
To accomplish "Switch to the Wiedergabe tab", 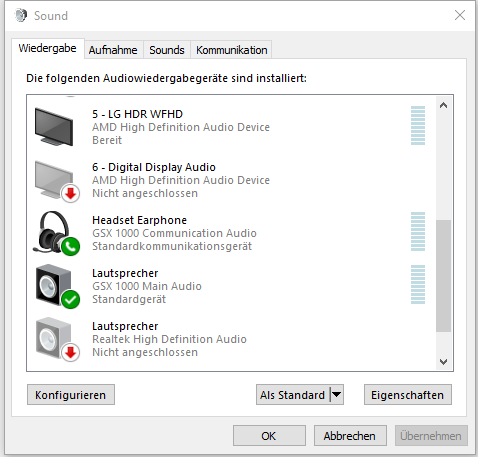I will 47,49.
